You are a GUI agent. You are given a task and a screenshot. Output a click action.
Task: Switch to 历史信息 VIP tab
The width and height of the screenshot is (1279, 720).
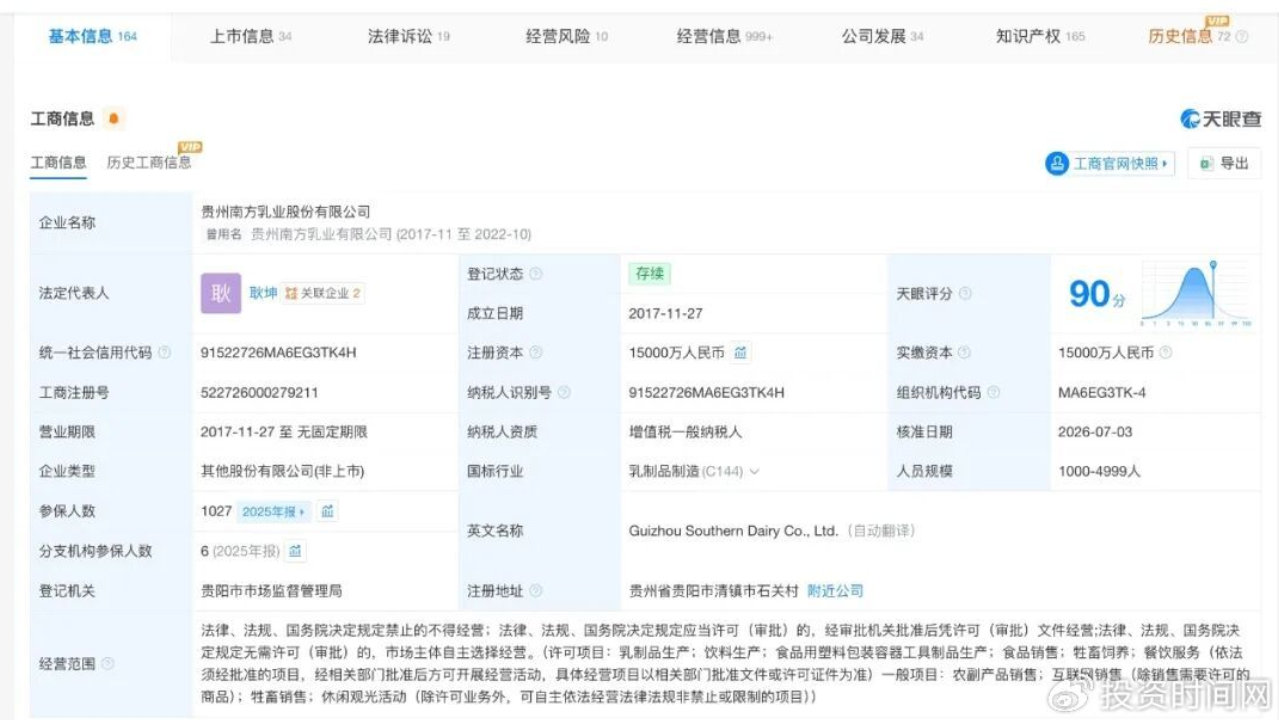[1190, 37]
